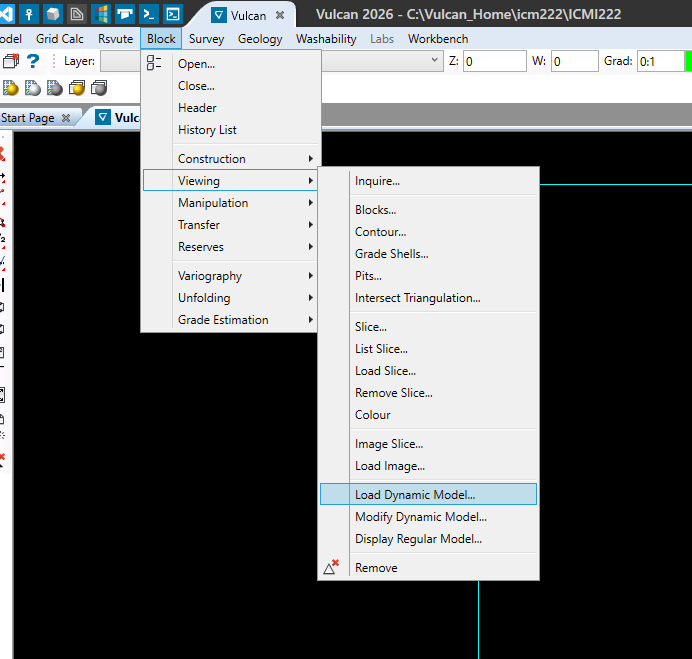The width and height of the screenshot is (692, 659).
Task: Choose Contour... in the Viewing submenu
Action: click(428, 232)
